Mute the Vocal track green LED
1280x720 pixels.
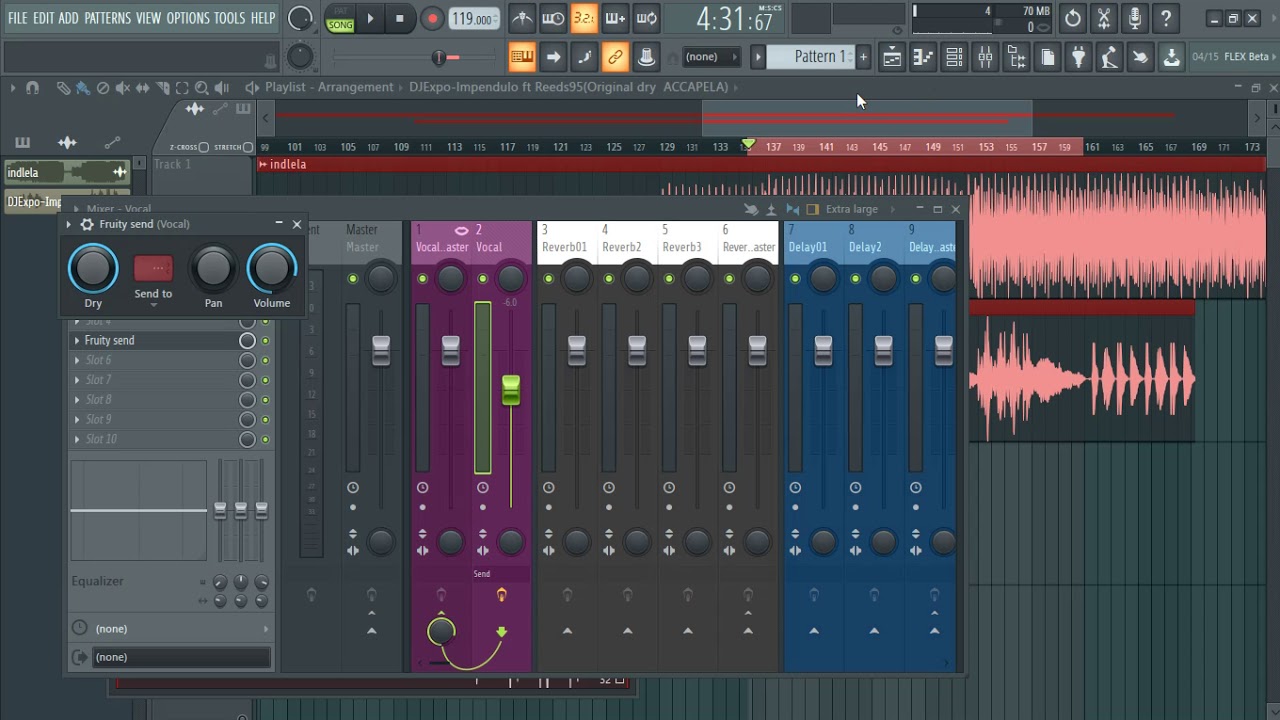(483, 279)
